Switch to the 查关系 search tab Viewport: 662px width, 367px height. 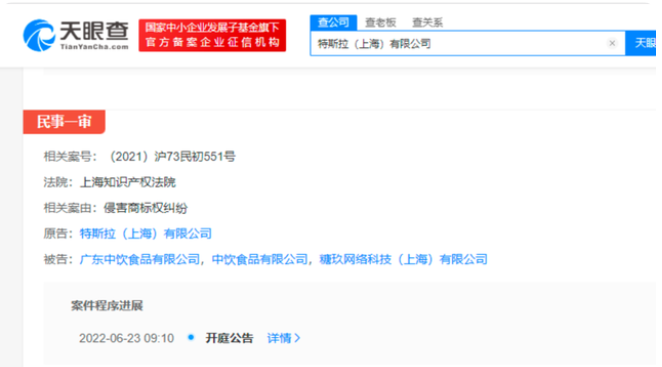click(427, 22)
